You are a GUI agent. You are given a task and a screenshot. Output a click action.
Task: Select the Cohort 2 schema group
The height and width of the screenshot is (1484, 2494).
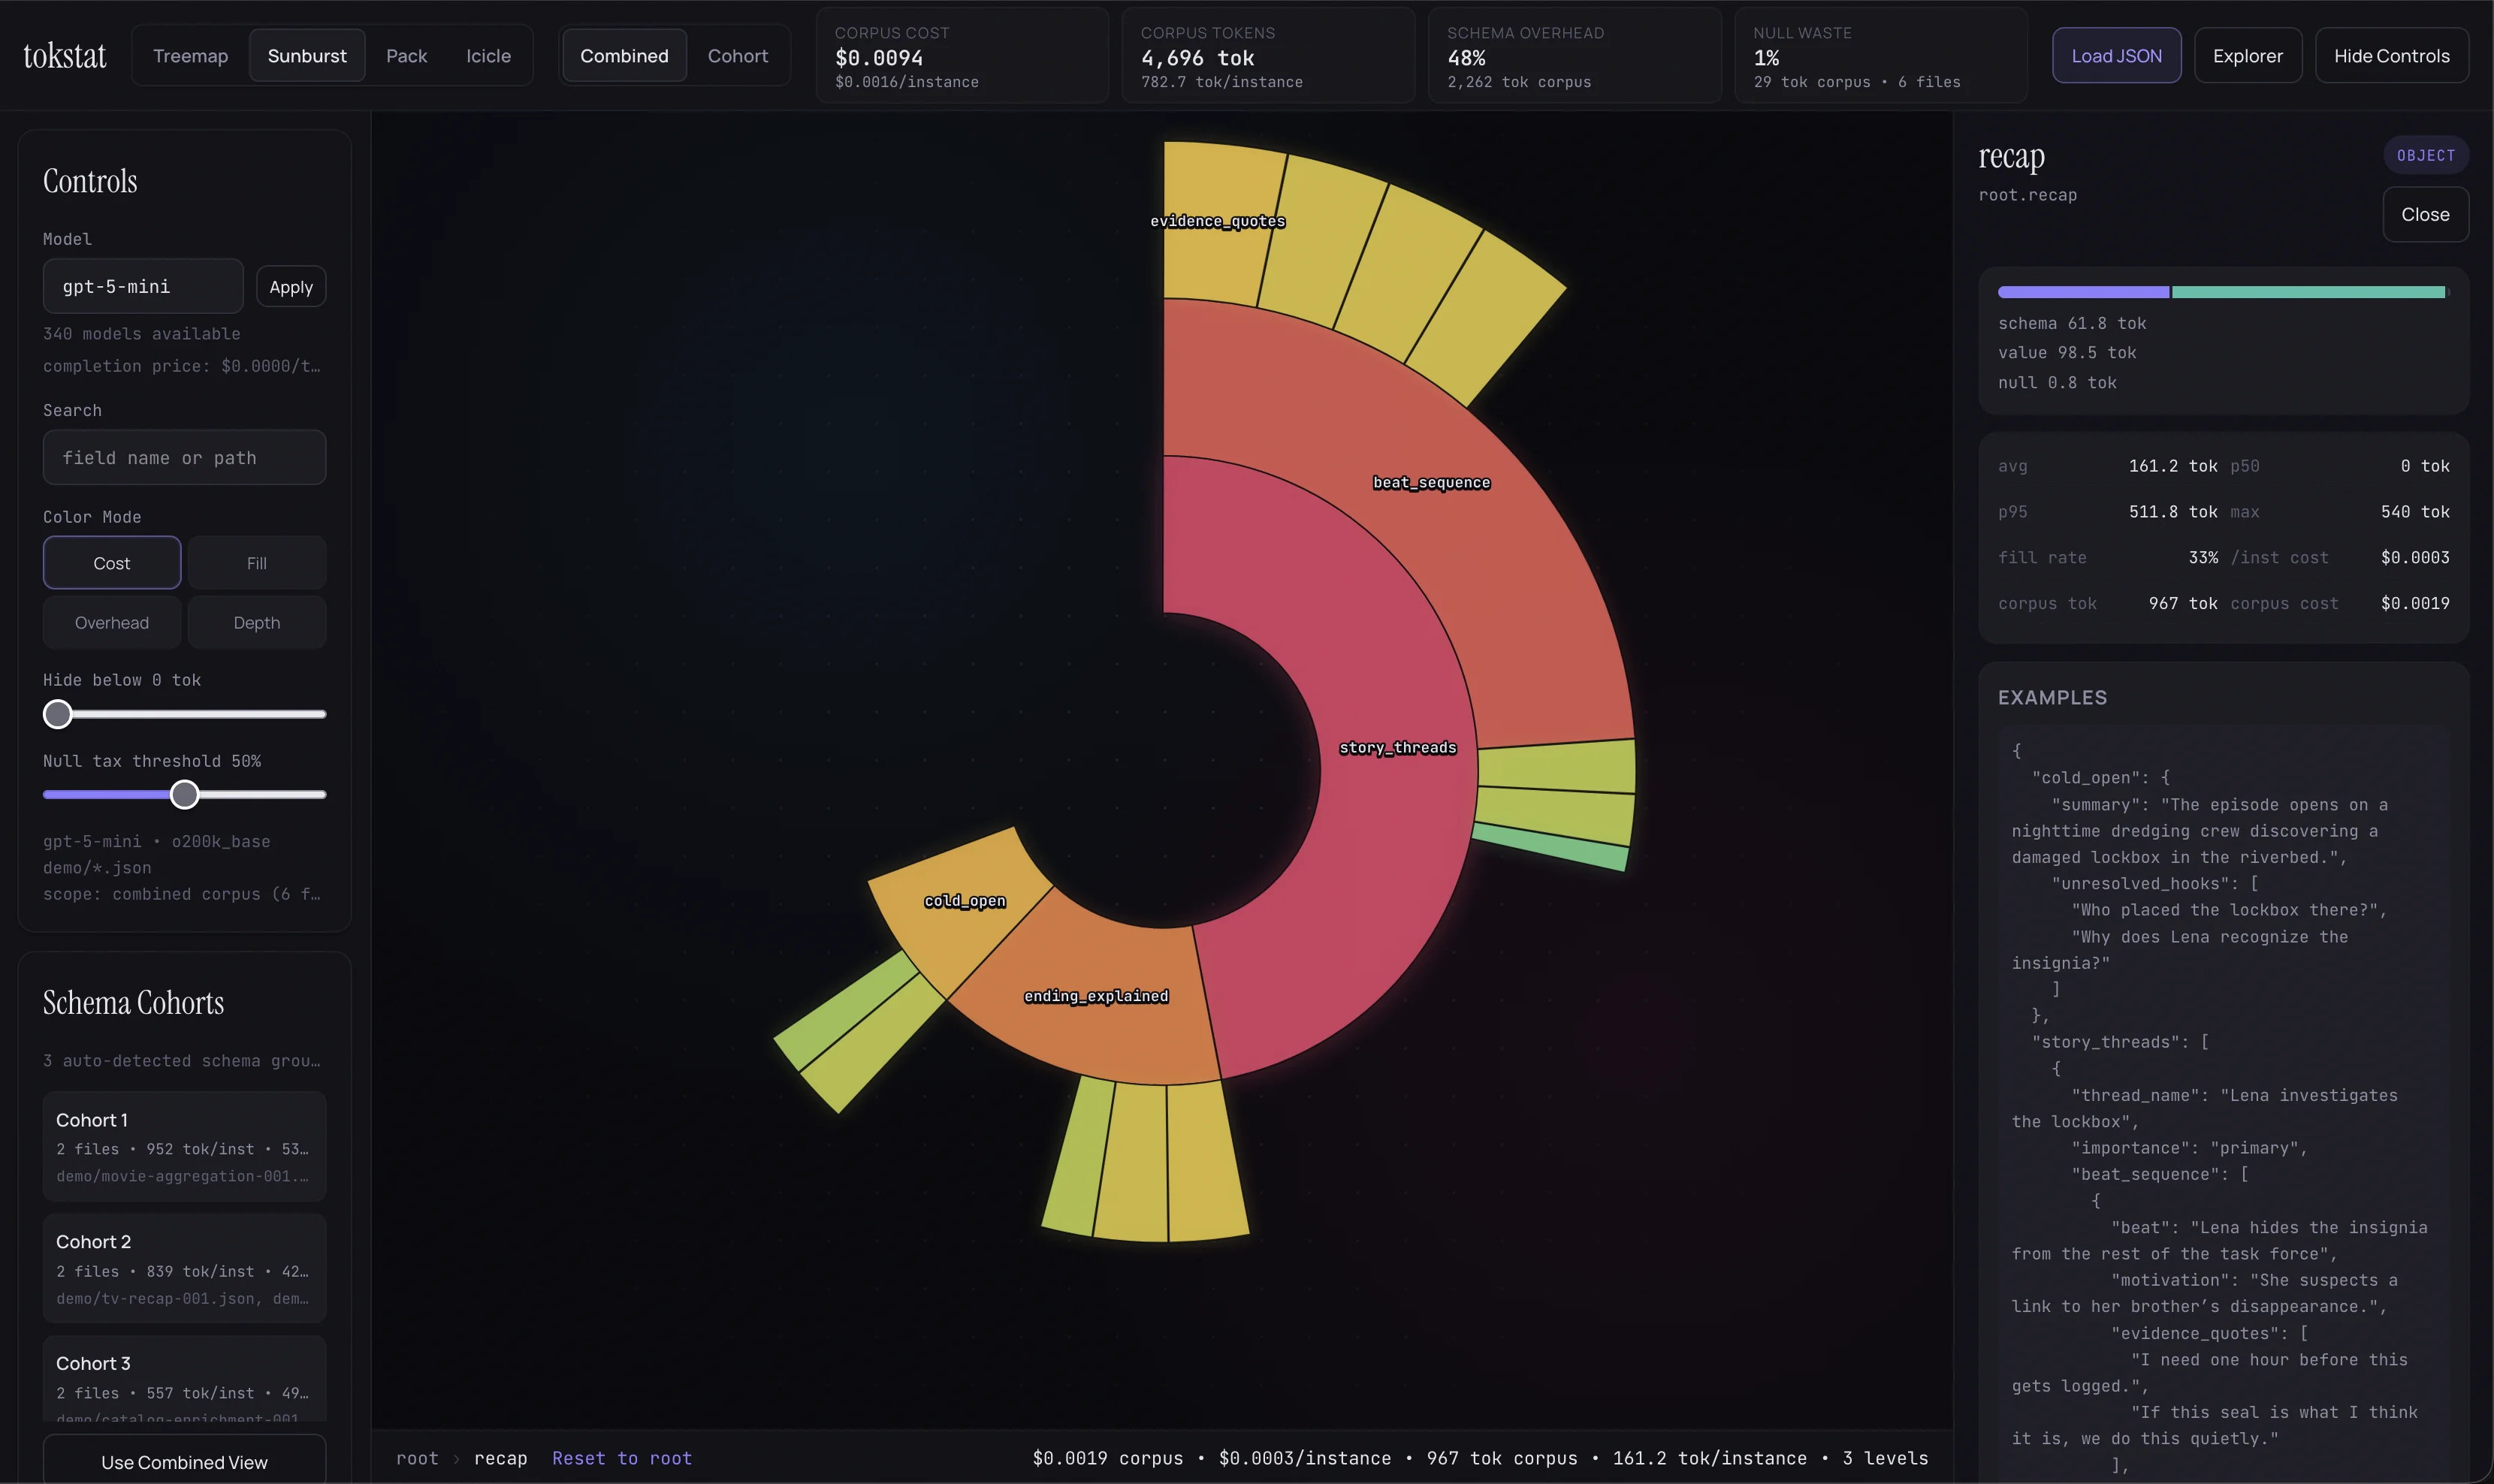pos(184,1268)
